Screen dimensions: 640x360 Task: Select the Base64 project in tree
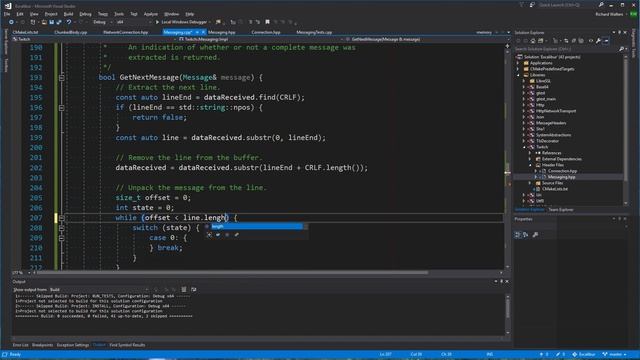pos(542,87)
